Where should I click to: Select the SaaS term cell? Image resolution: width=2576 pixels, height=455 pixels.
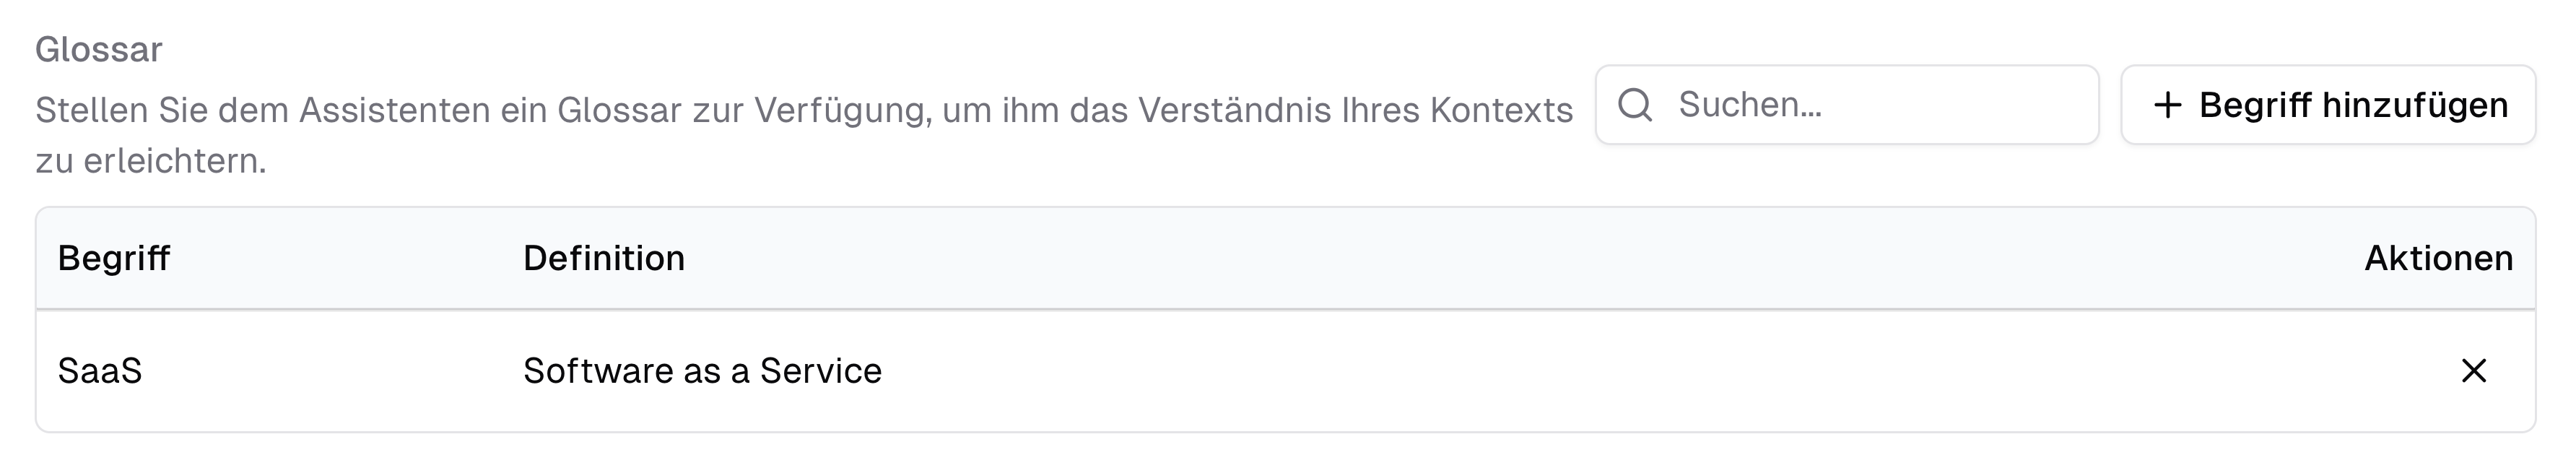[x=102, y=370]
